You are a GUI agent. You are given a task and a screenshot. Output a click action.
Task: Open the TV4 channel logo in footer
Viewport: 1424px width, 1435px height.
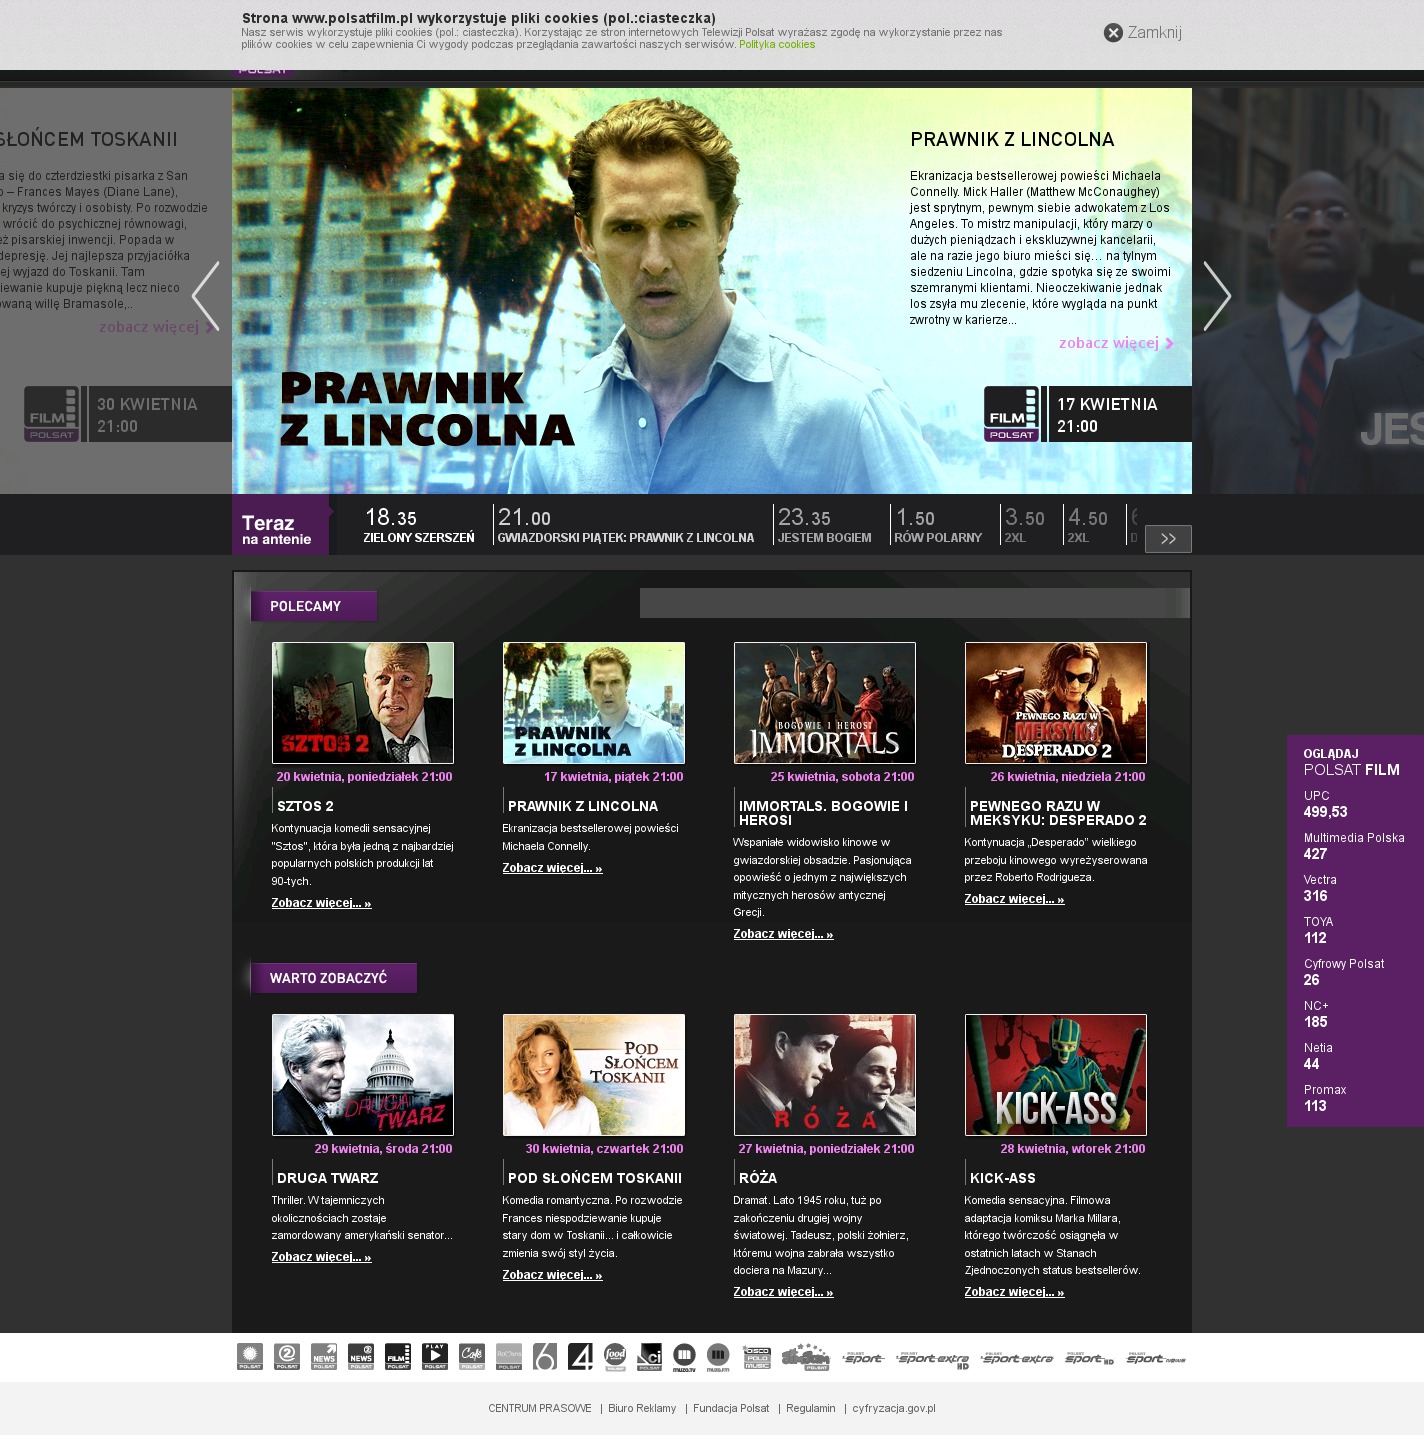580,1356
